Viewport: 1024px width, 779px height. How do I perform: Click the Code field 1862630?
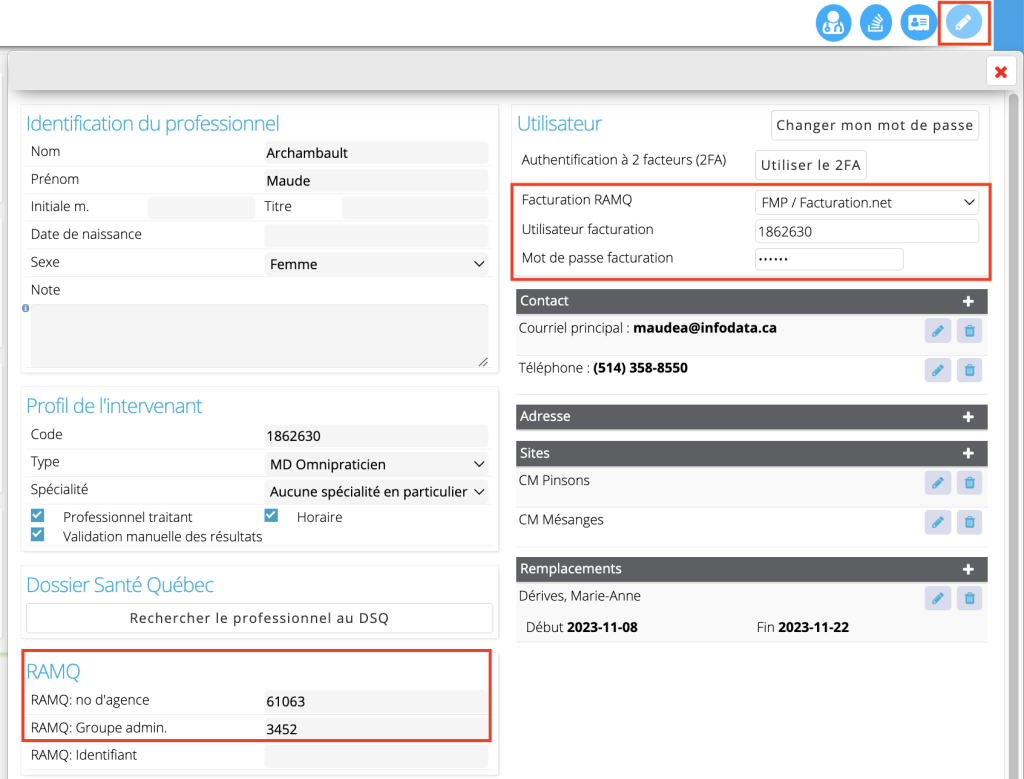pos(376,436)
